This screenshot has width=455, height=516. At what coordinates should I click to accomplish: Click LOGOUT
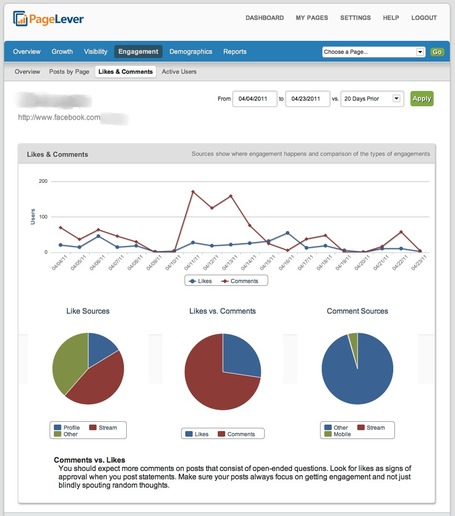pos(424,18)
